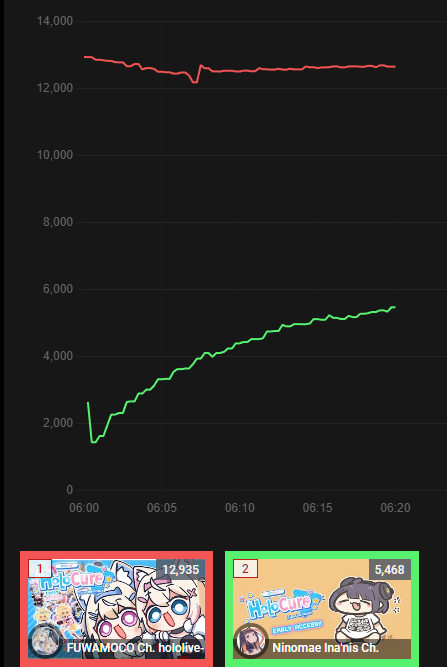The width and height of the screenshot is (447, 667).
Task: Select the rank 1 badge on FUWAMOCO card
Action: (40, 569)
